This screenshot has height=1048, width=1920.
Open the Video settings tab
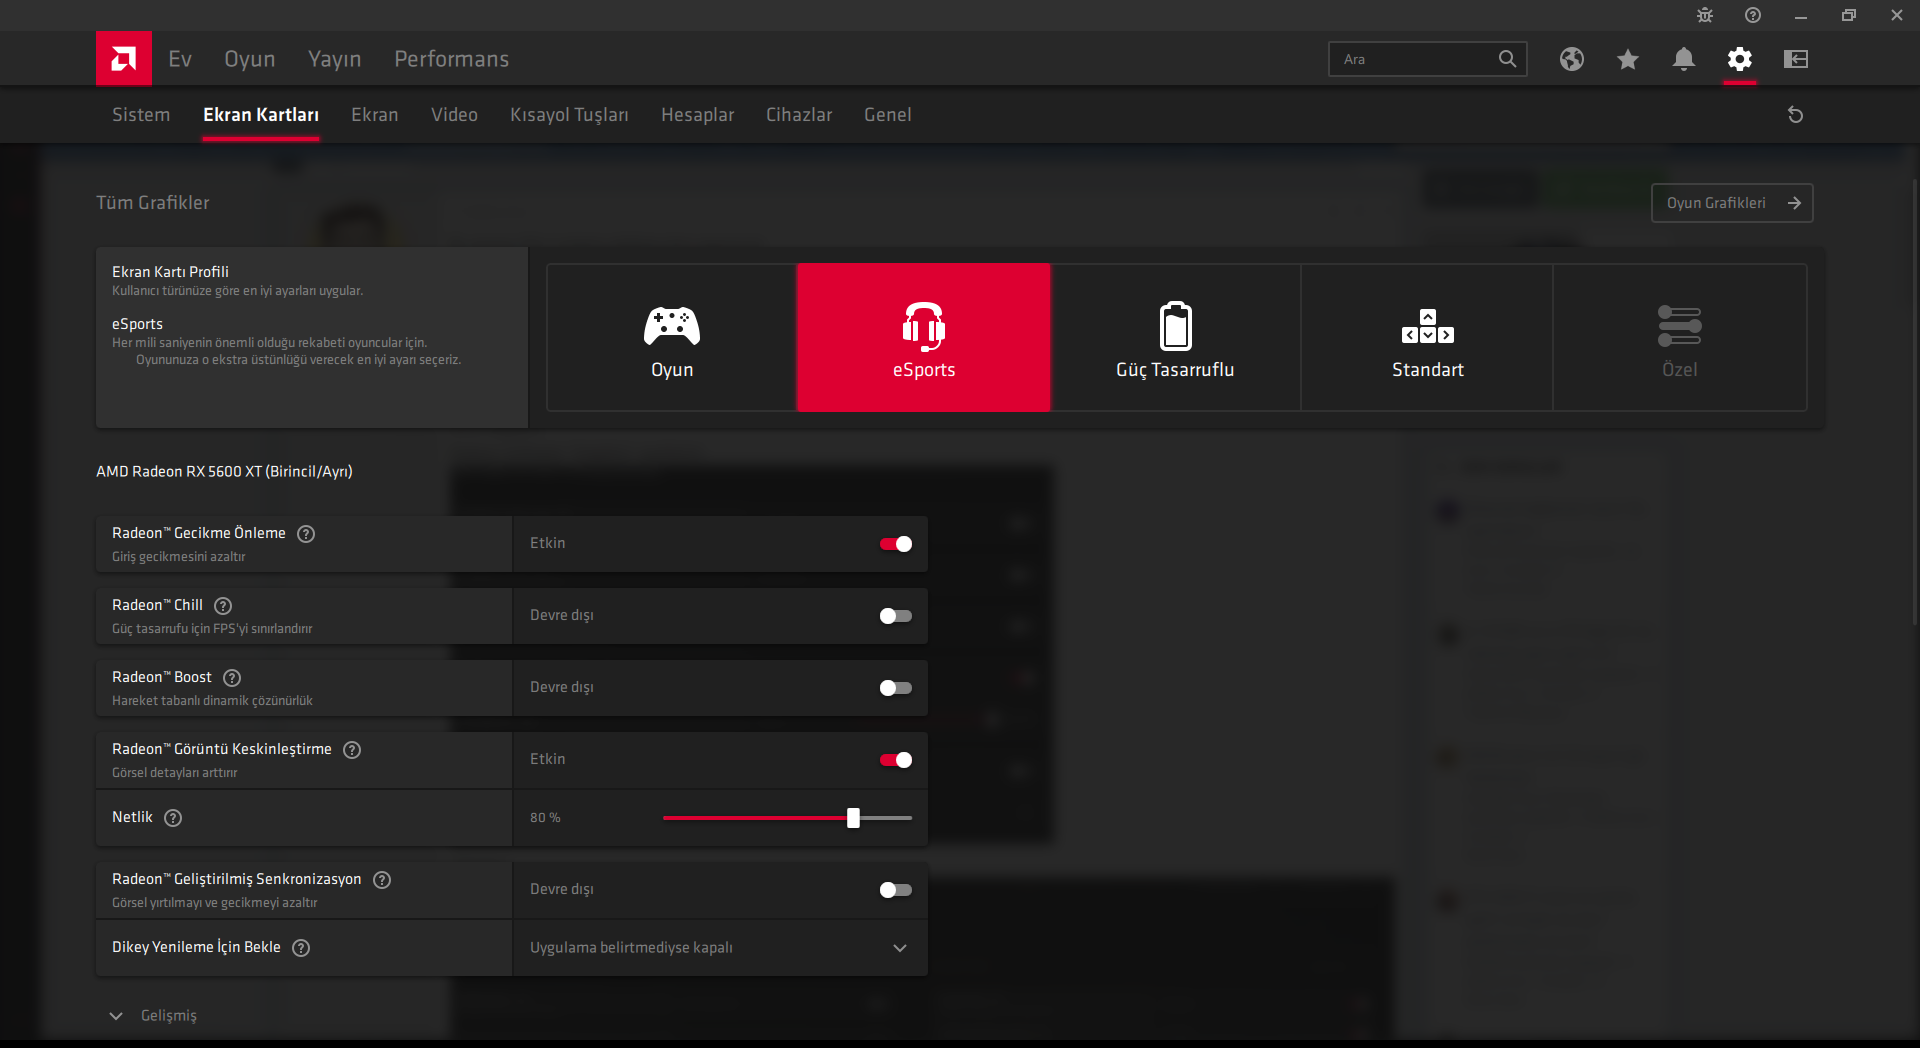click(x=454, y=114)
